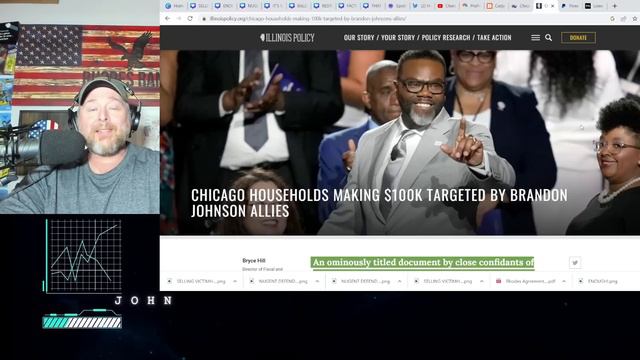Open OUR STORY in the site navigation
The height and width of the screenshot is (360, 640).
tap(359, 38)
